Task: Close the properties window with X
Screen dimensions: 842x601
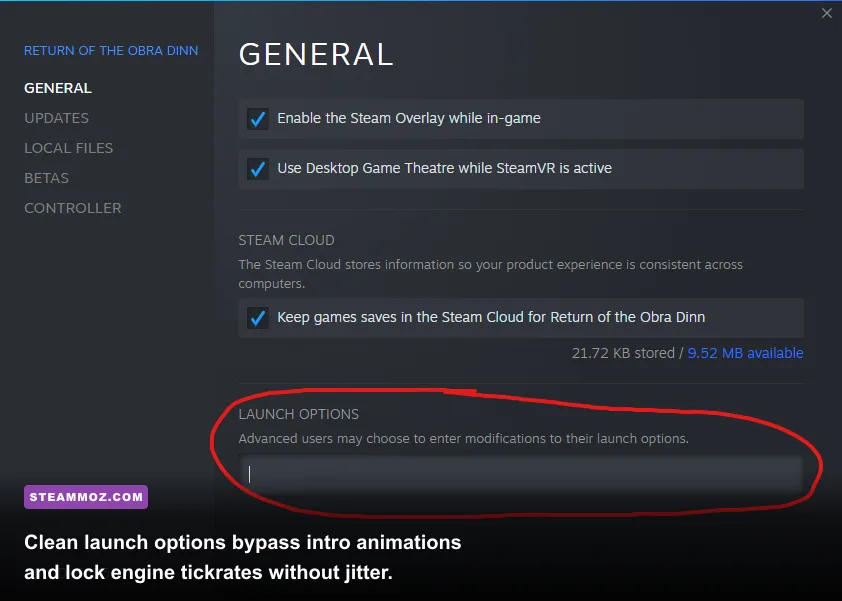Action: 826,13
